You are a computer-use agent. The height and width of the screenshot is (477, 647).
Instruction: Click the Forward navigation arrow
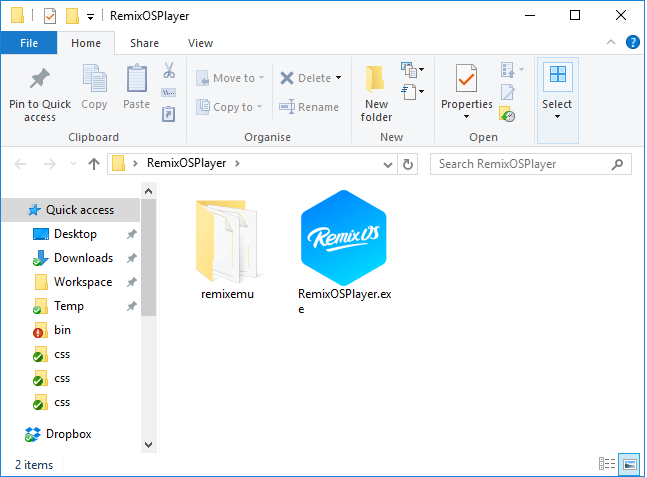click(x=50, y=164)
